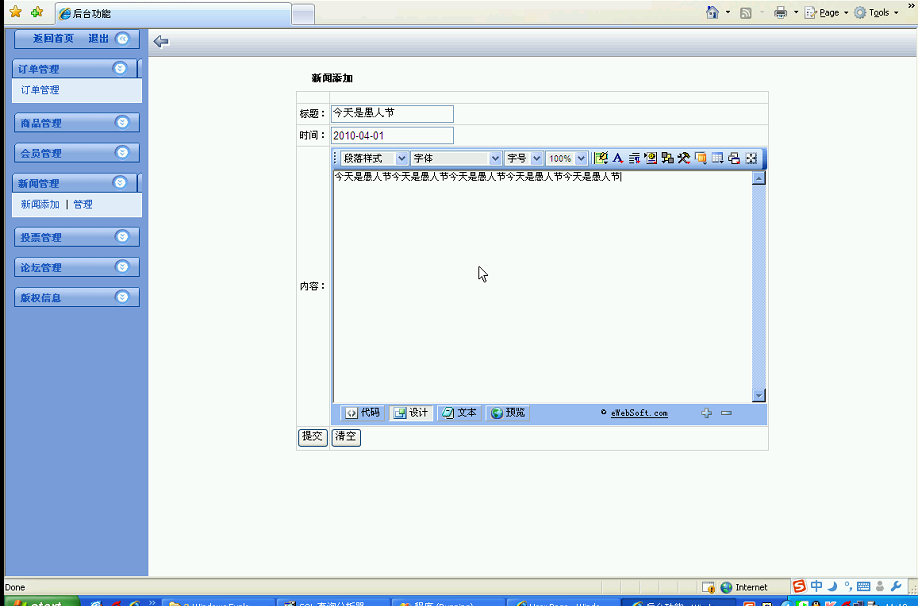This screenshot has height=606, width=918.
Task: Click the plus icon to enlarge editor
Action: coord(707,413)
